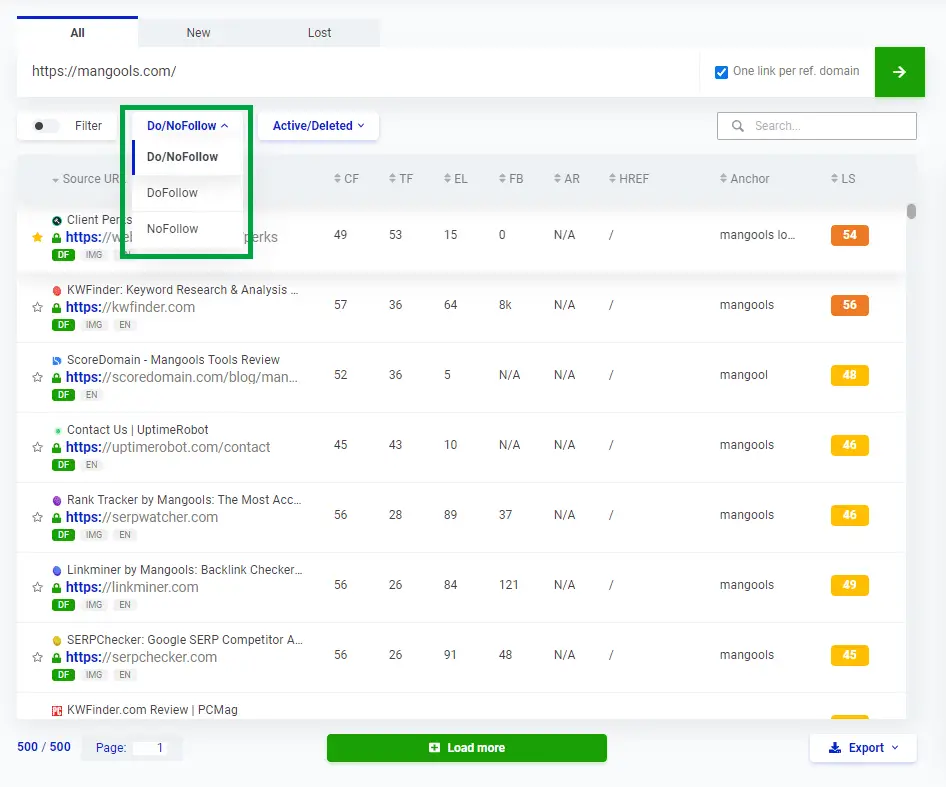Open the https://linkminer.com link
This screenshot has height=787, width=946.
tap(132, 587)
